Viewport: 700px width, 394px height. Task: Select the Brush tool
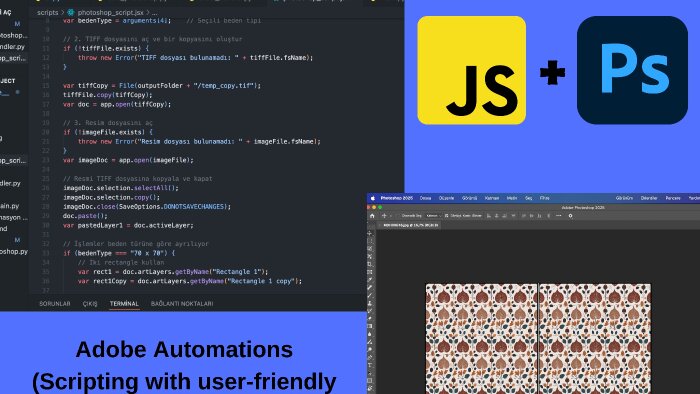tap(370, 295)
